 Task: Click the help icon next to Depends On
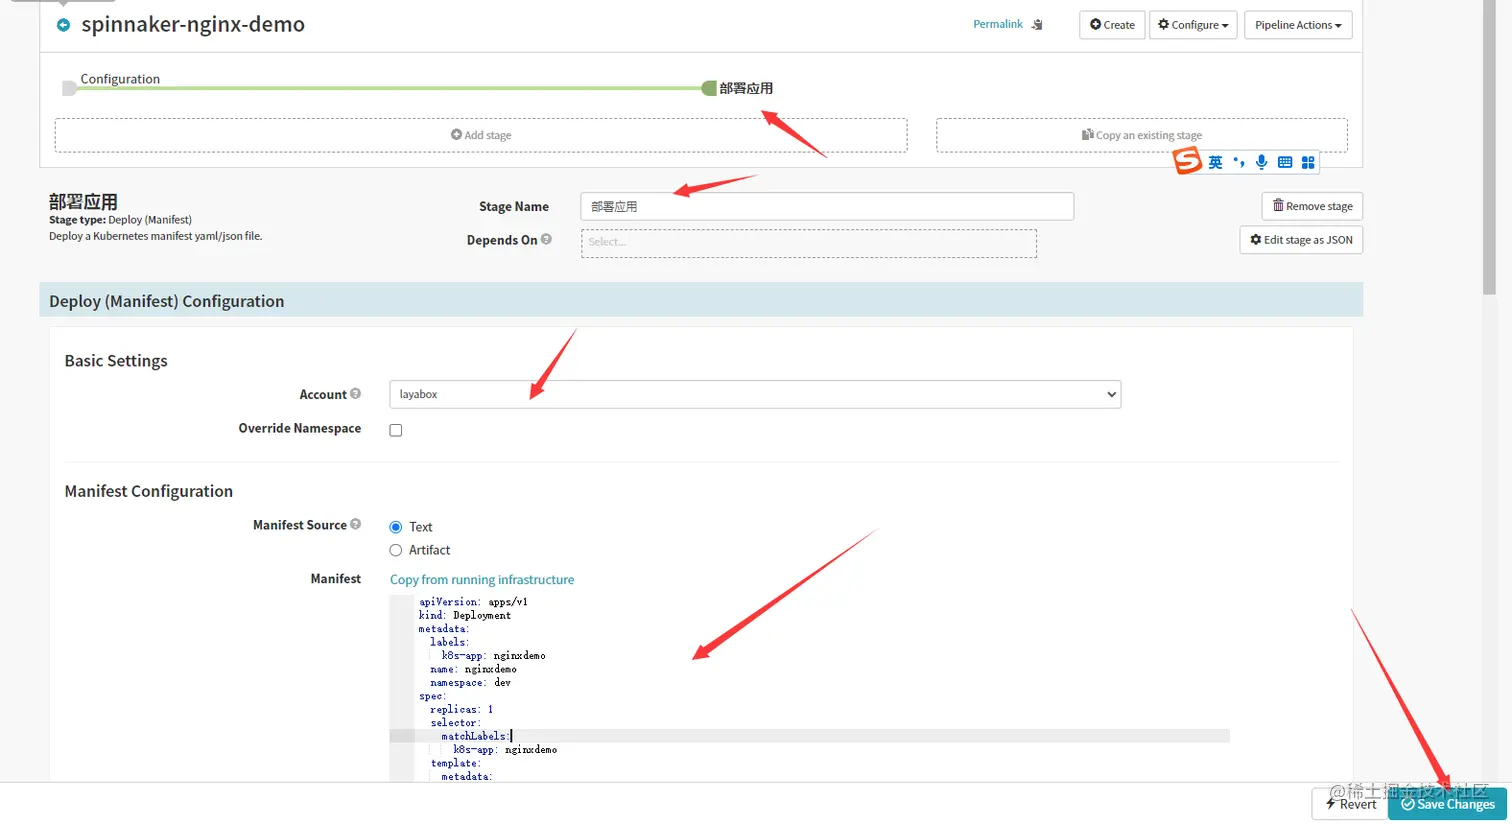coord(546,239)
